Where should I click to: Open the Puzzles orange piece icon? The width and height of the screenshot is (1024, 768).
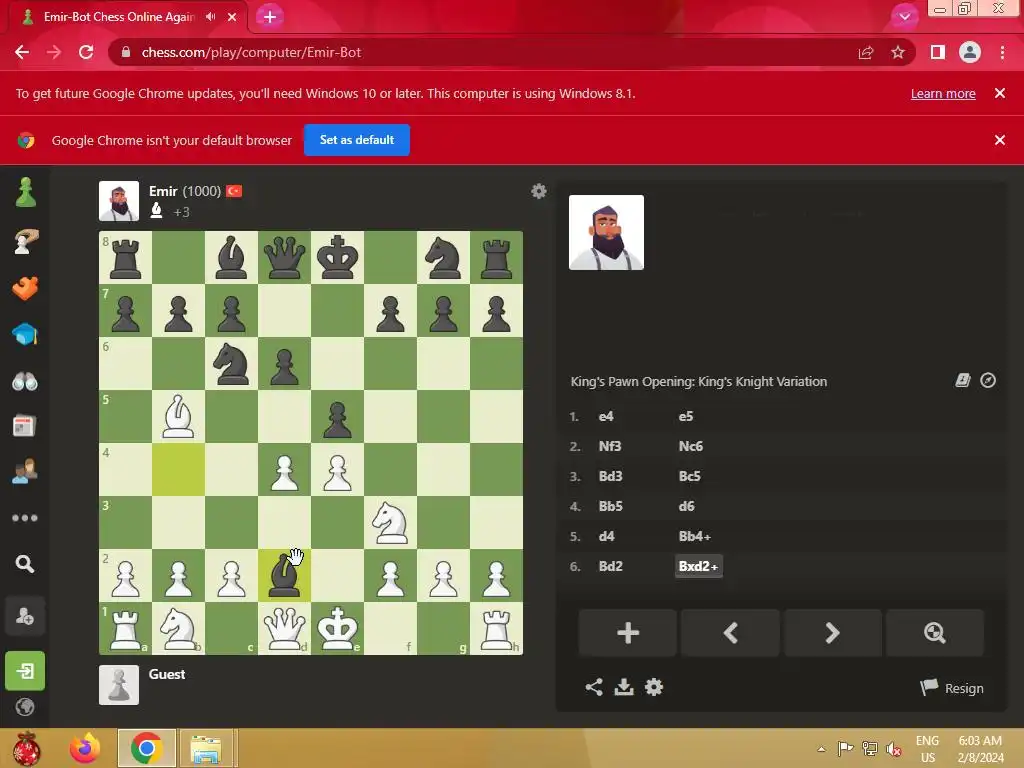tap(25, 288)
